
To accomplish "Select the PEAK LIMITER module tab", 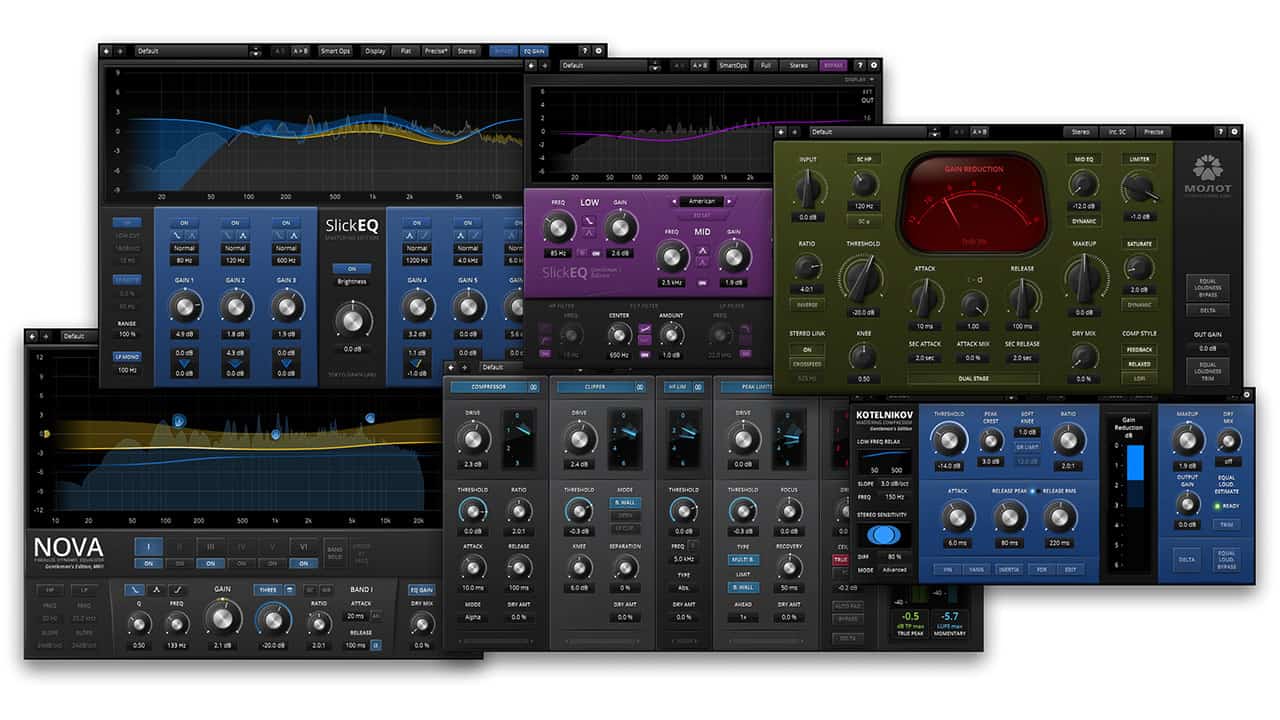I will pos(757,386).
